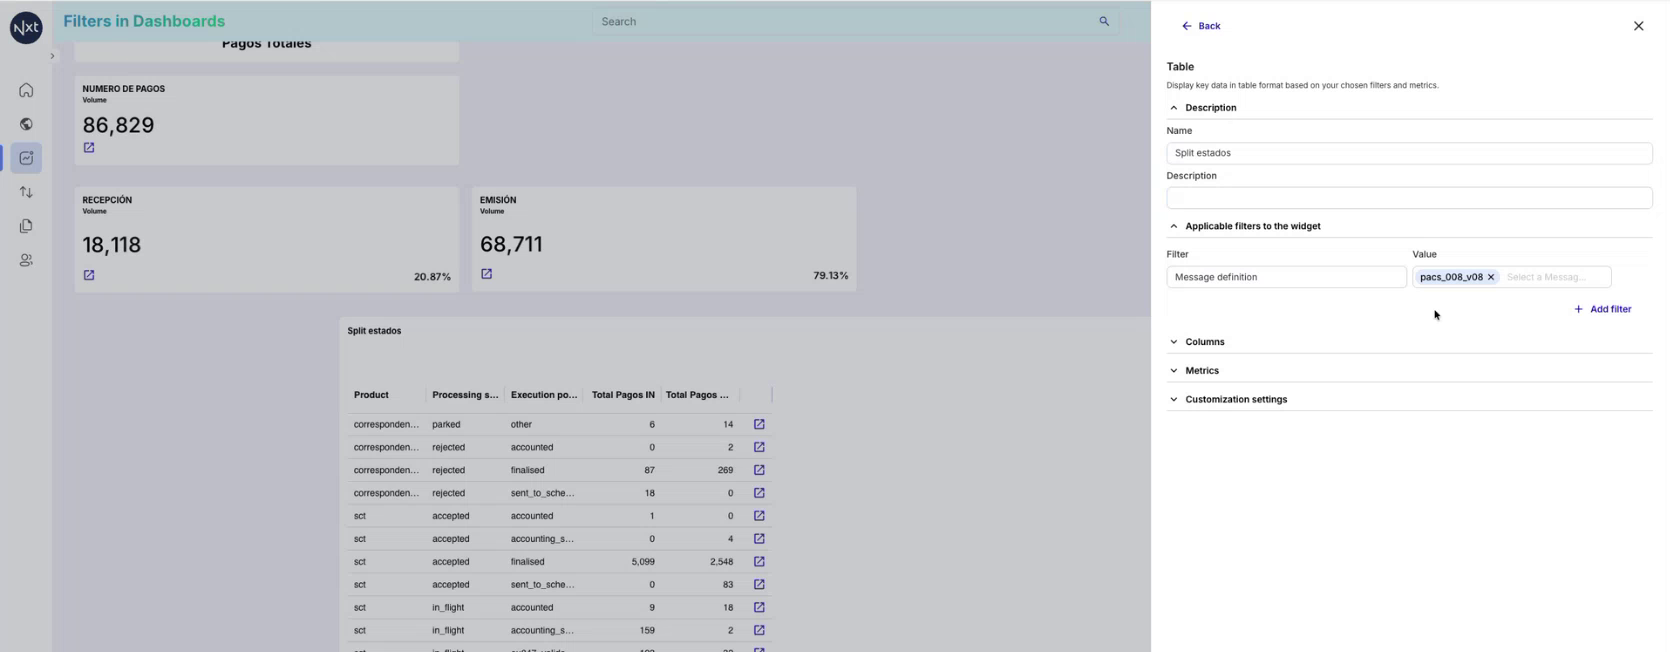Click the Add filter button

point(1603,310)
